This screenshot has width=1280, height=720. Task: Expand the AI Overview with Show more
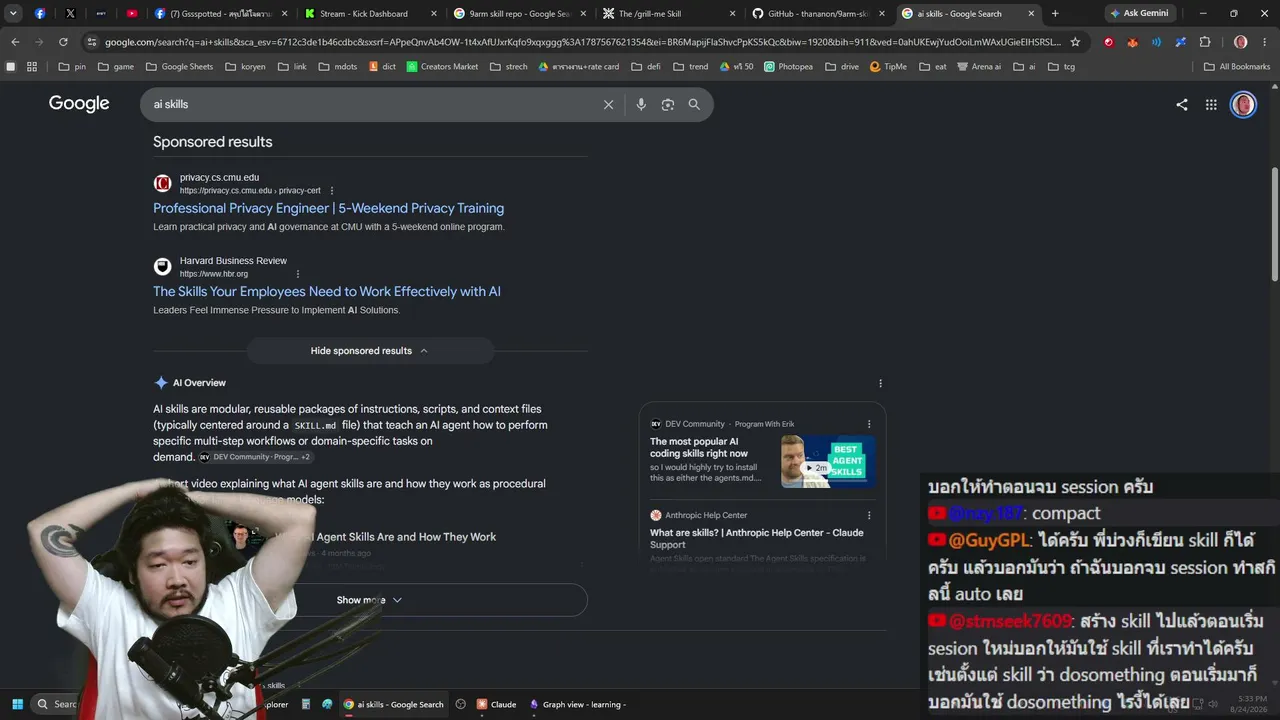[x=370, y=600]
